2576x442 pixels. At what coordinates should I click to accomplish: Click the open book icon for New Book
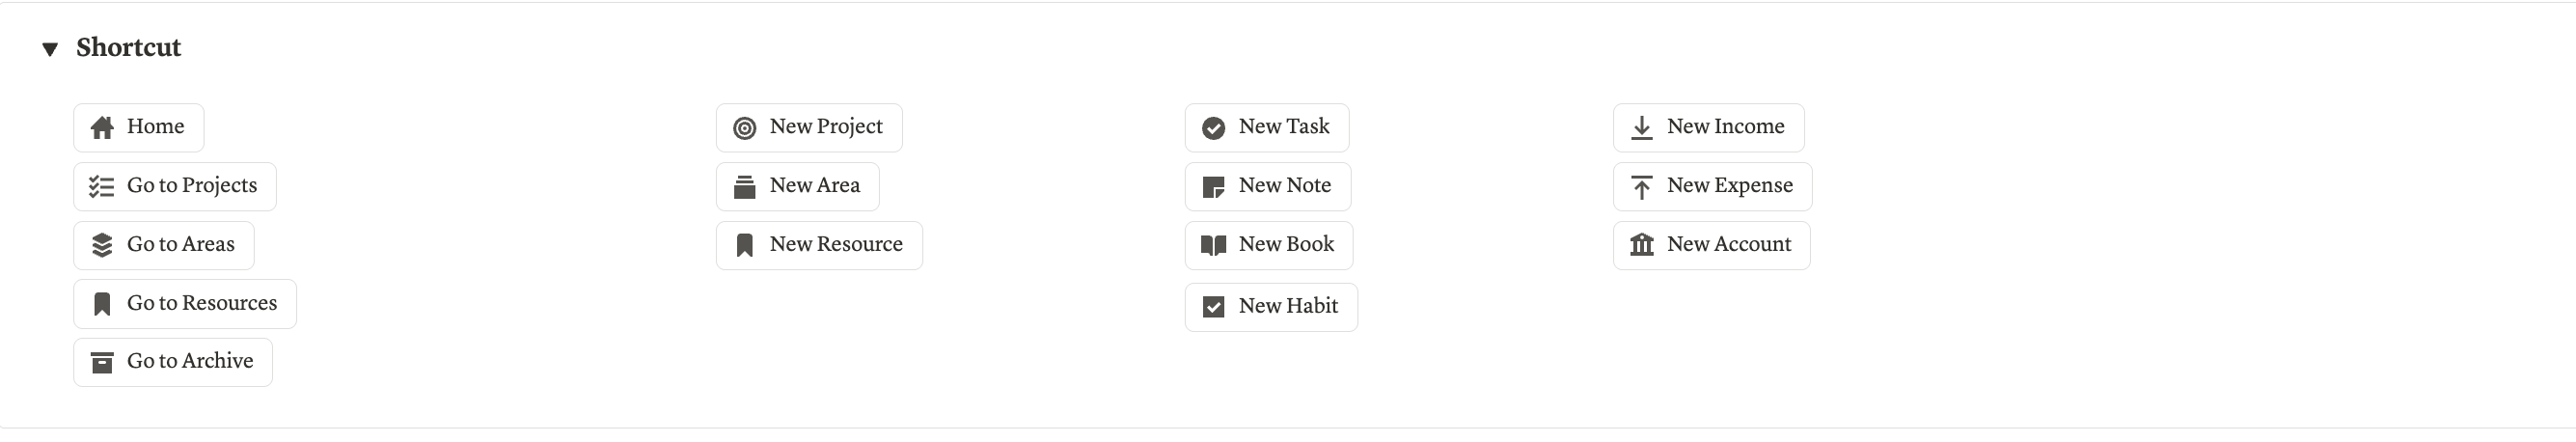(1213, 246)
